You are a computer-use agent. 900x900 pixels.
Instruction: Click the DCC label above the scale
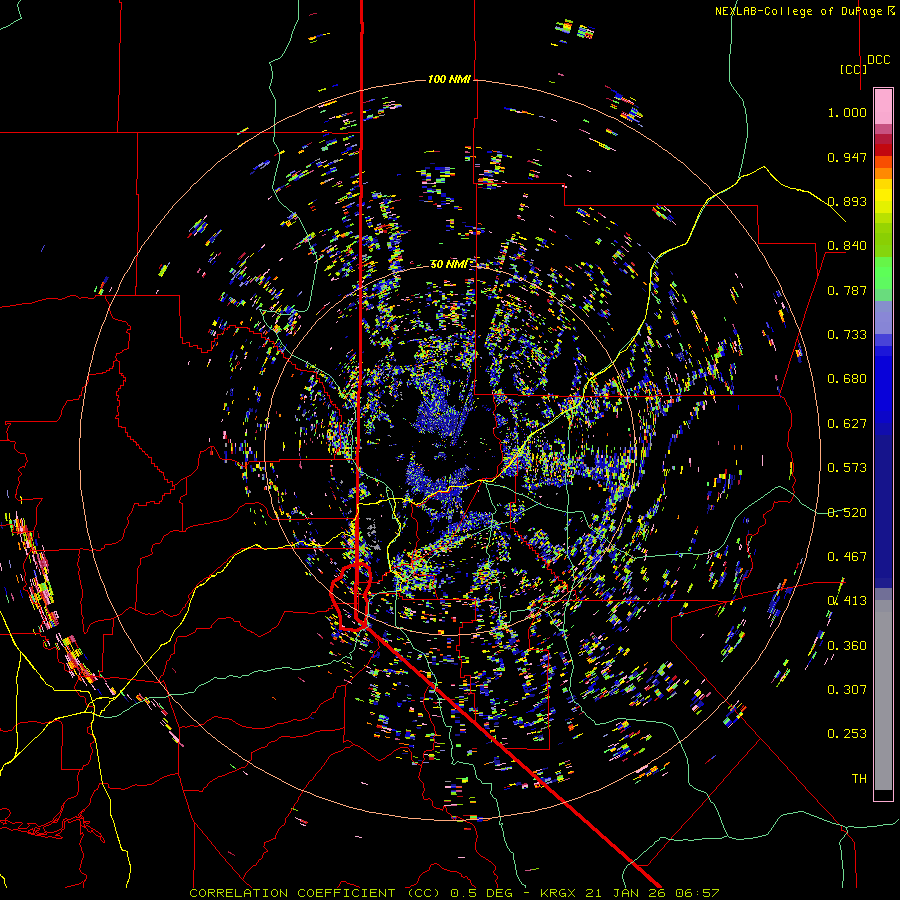point(879,60)
